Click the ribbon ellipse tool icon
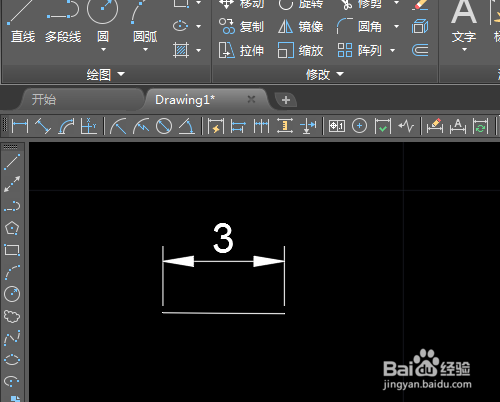500x402 pixels. [x=181, y=26]
